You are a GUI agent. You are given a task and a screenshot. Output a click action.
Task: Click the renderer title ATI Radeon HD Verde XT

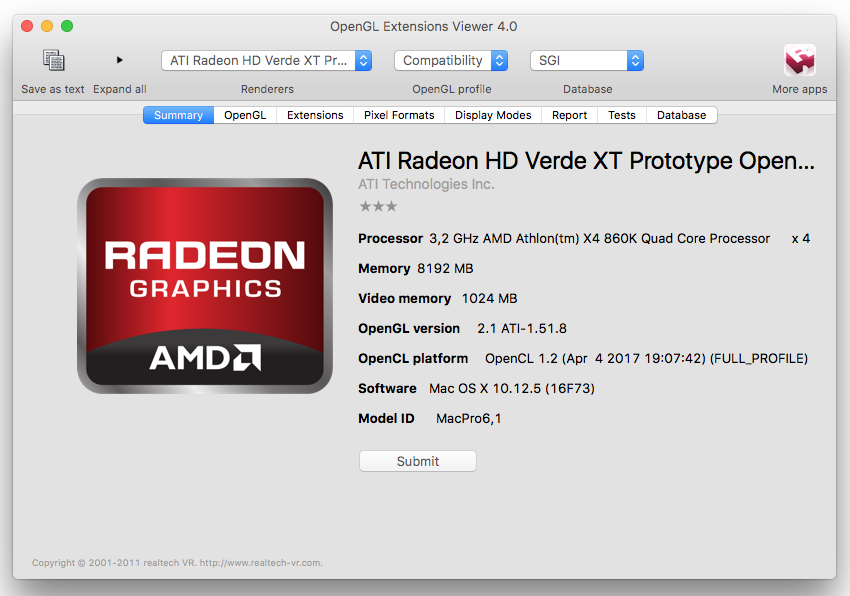click(586, 161)
